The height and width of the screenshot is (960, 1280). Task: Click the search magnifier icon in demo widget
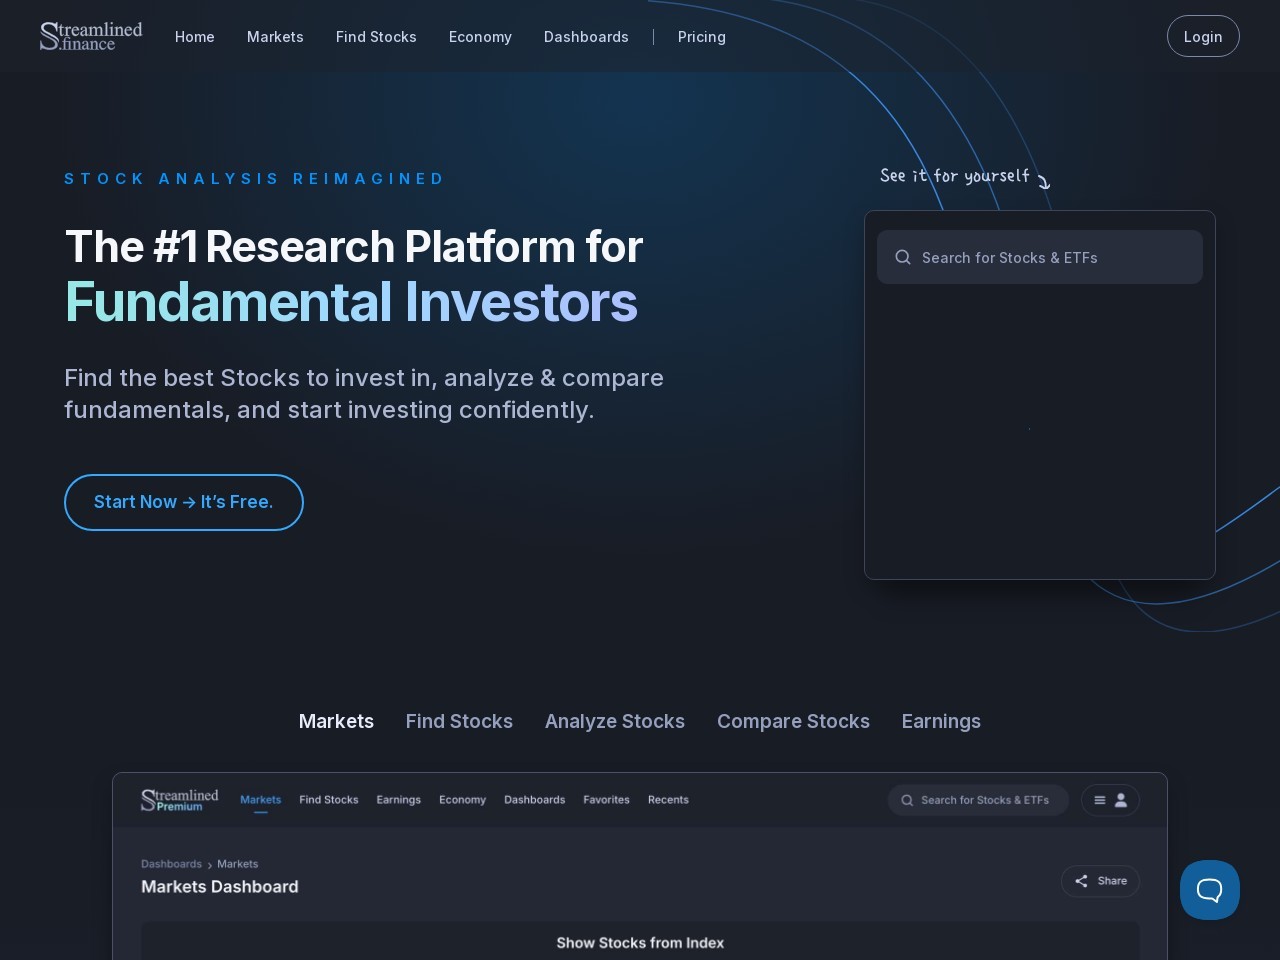coord(903,257)
